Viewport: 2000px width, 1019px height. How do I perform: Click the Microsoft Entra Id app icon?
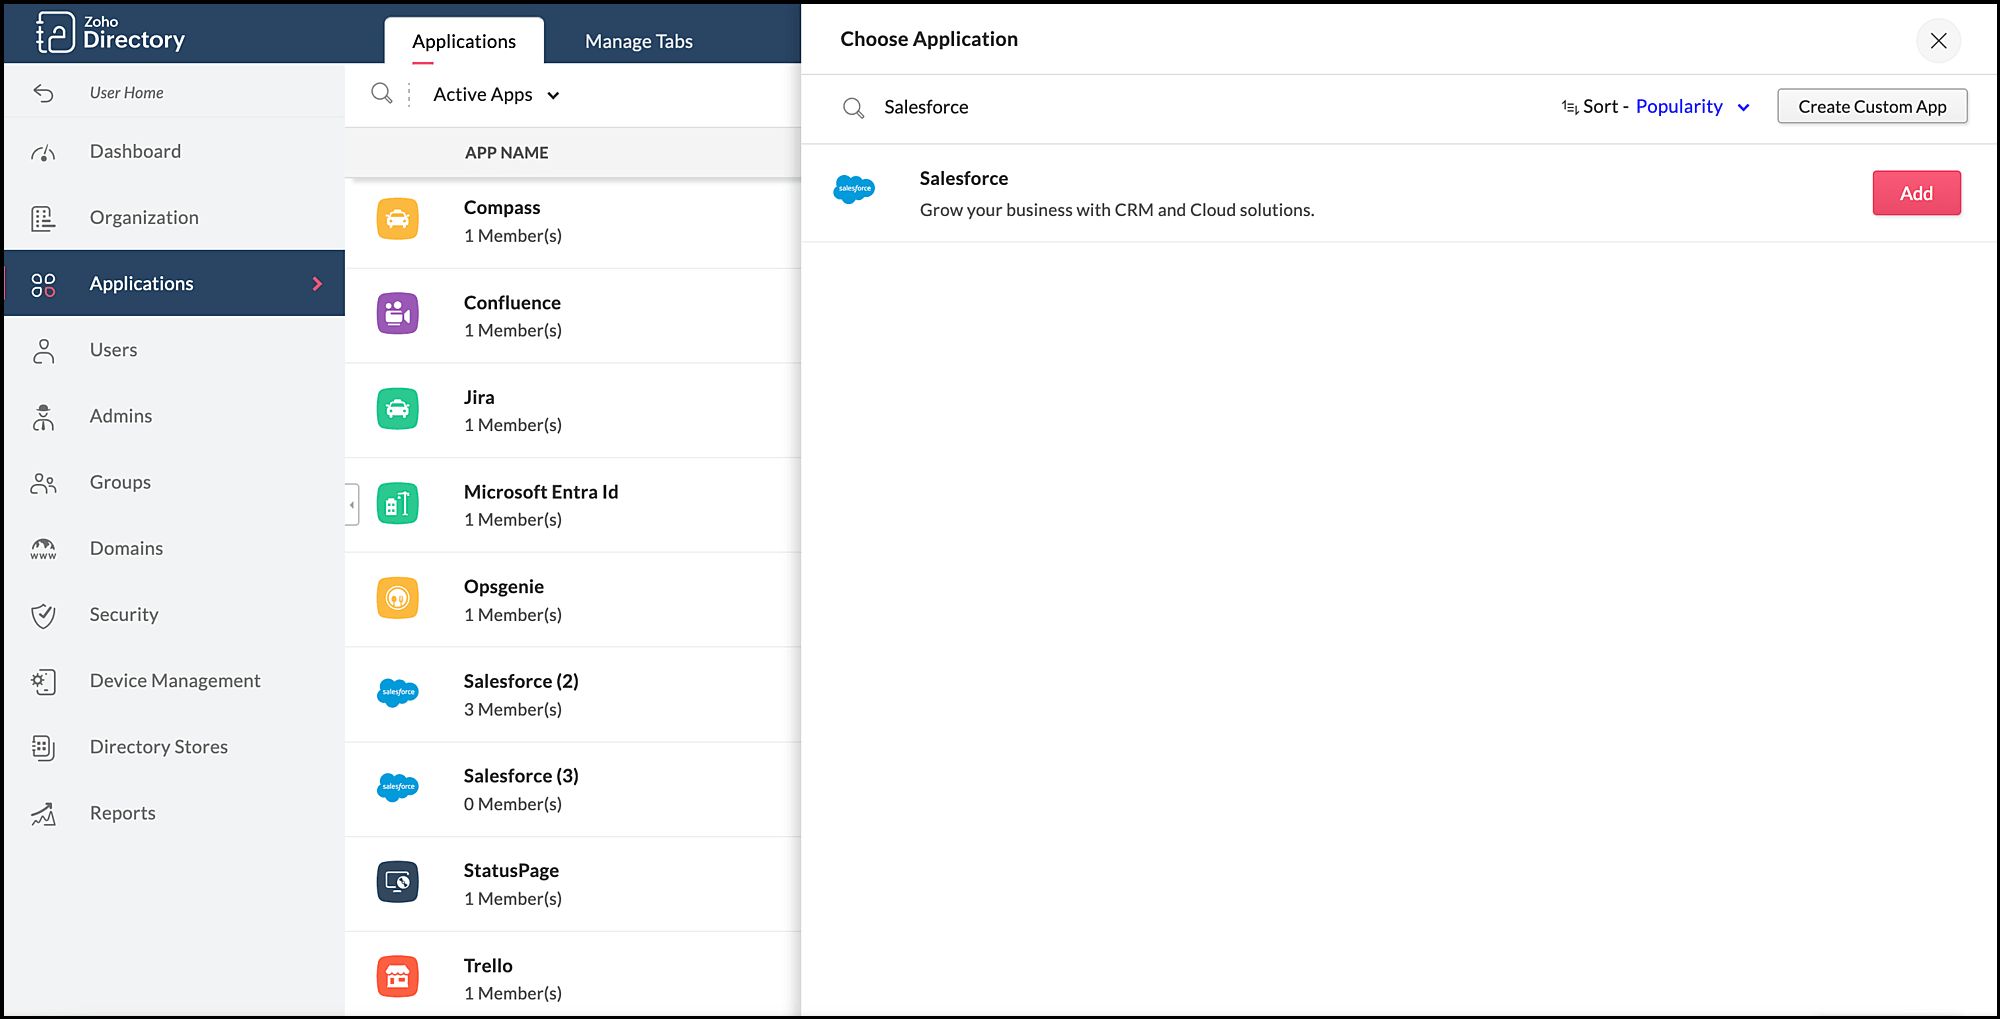pos(397,504)
